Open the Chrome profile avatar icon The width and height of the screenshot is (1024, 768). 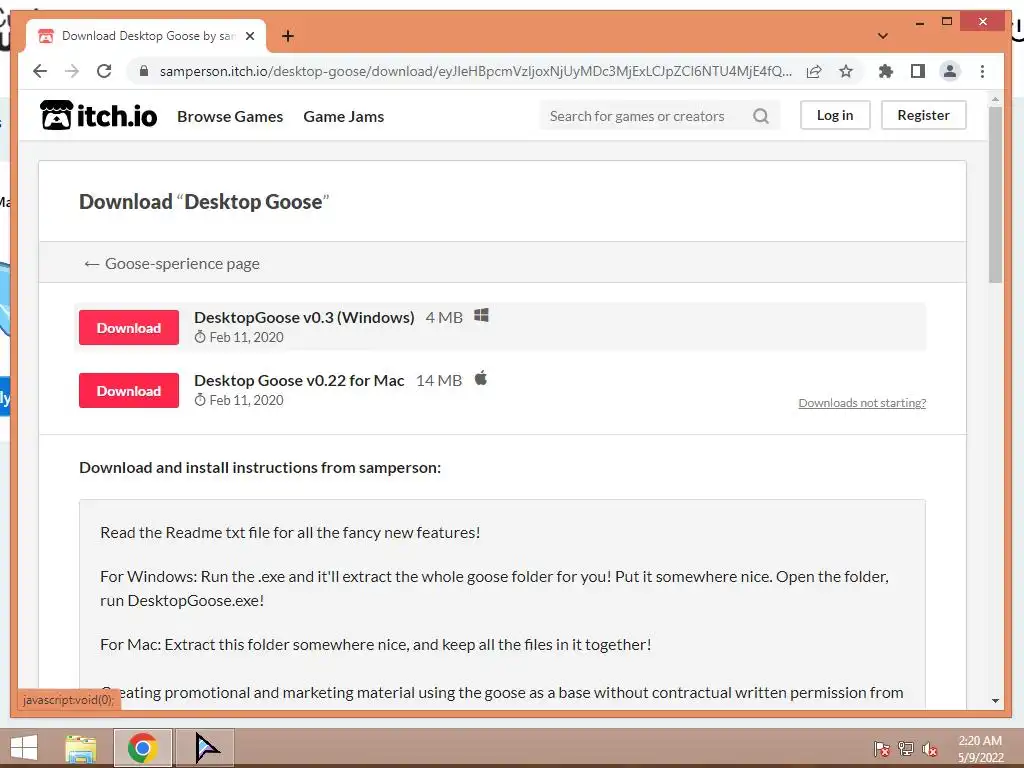(x=950, y=71)
